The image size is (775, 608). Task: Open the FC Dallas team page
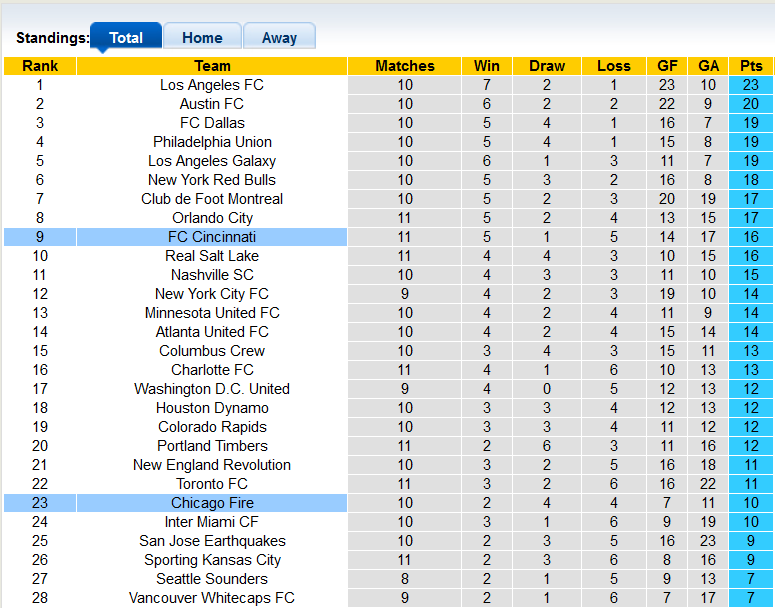(x=212, y=123)
